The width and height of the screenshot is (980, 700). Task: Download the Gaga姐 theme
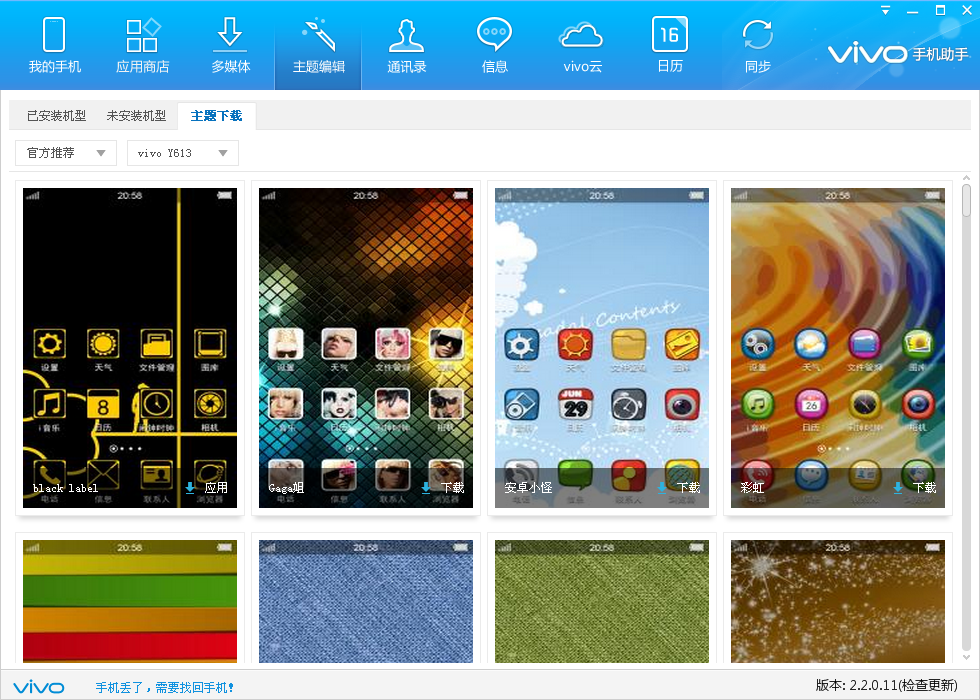tap(443, 488)
